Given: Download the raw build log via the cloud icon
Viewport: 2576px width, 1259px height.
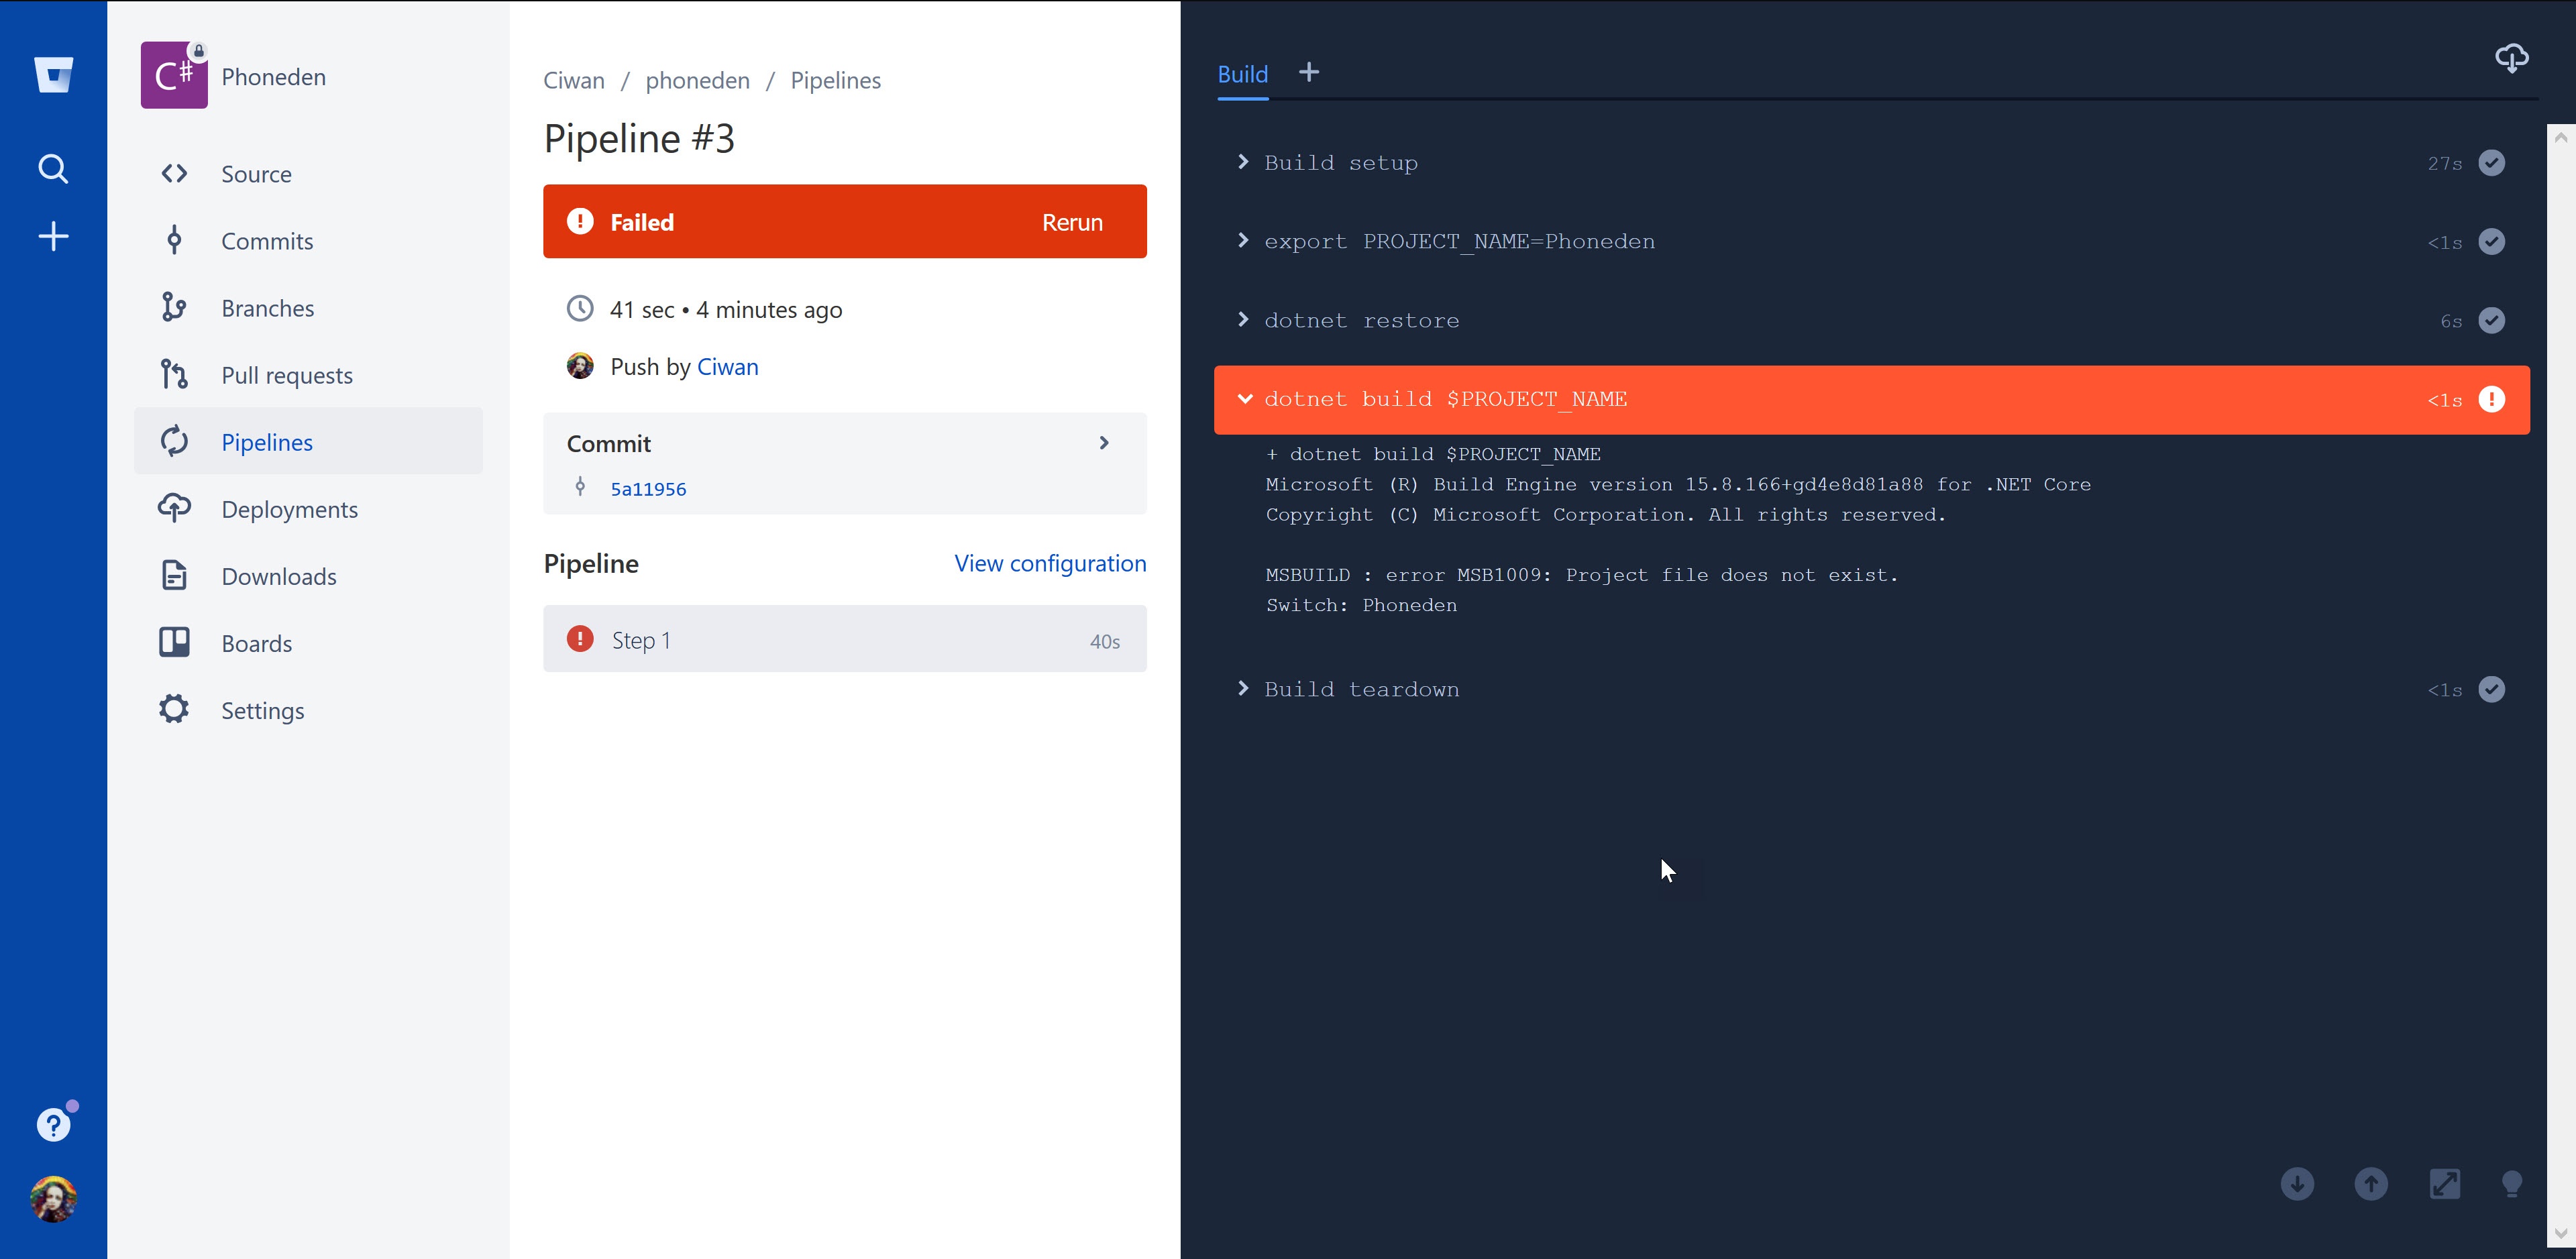Looking at the screenshot, I should point(2511,58).
